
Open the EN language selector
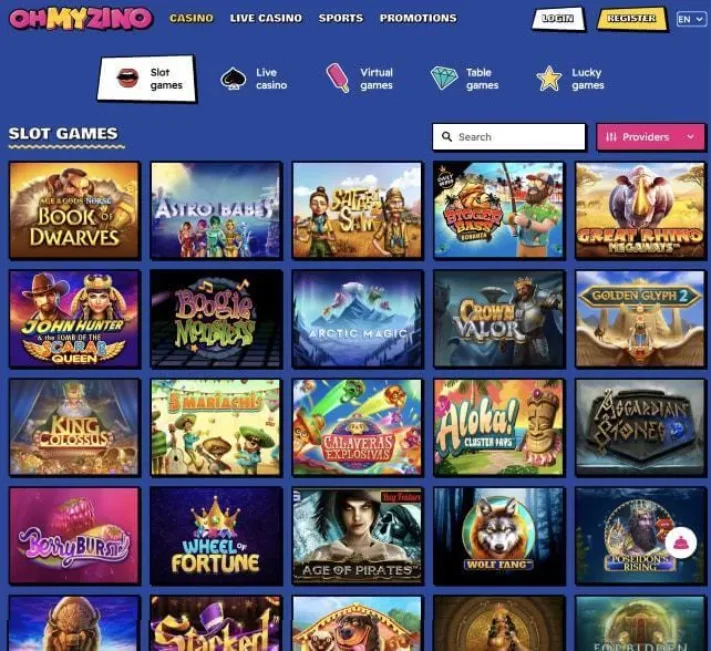(691, 19)
